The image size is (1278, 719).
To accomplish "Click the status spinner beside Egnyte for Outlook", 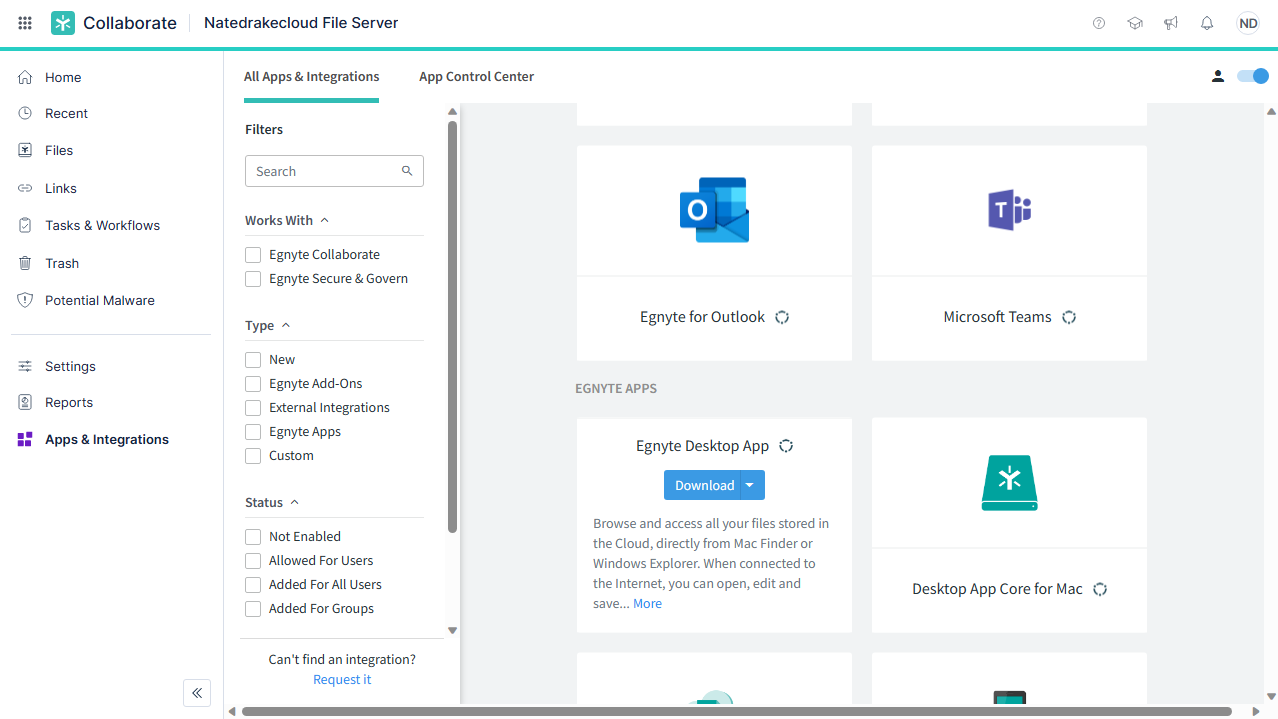I will (782, 317).
